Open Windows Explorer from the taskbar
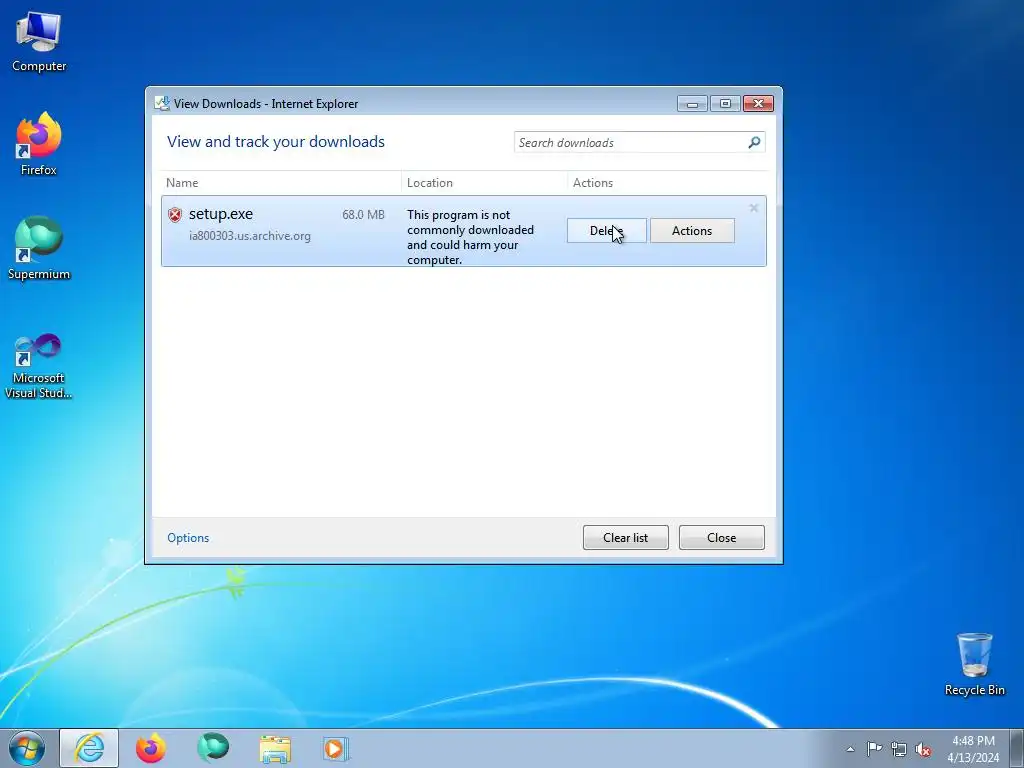The width and height of the screenshot is (1024, 768). pyautogui.click(x=275, y=749)
